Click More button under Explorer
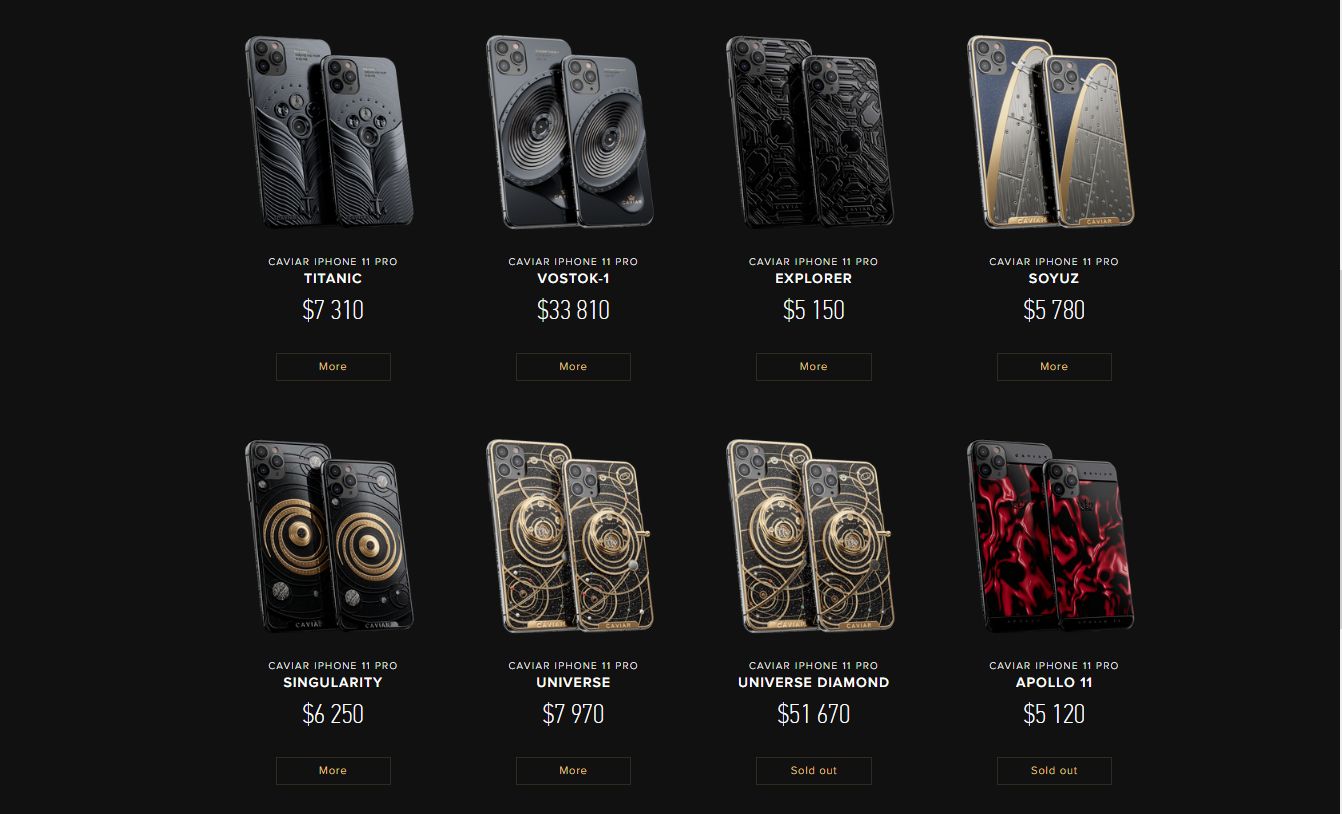 tap(814, 367)
